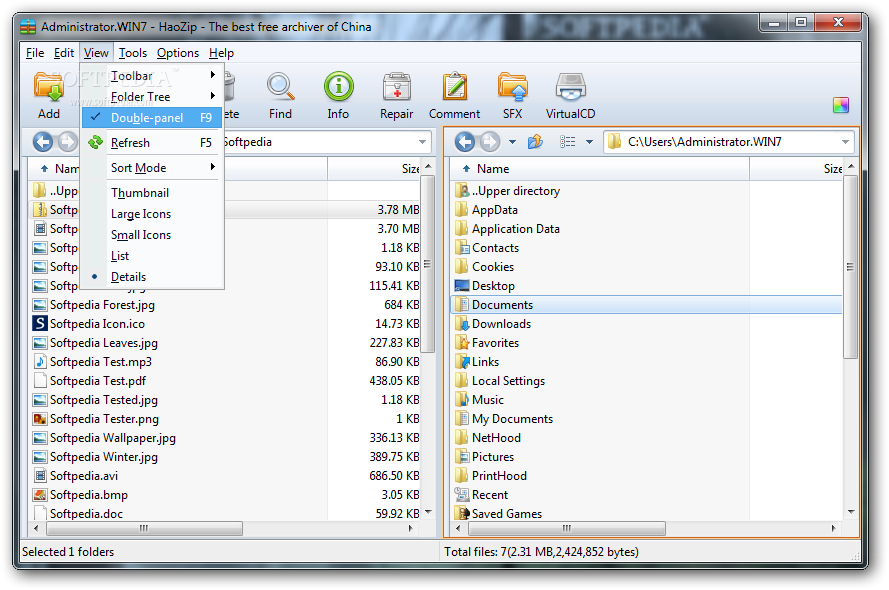Sort right panel by Name column header
Viewport: 889px width, 590px height.
600,169
